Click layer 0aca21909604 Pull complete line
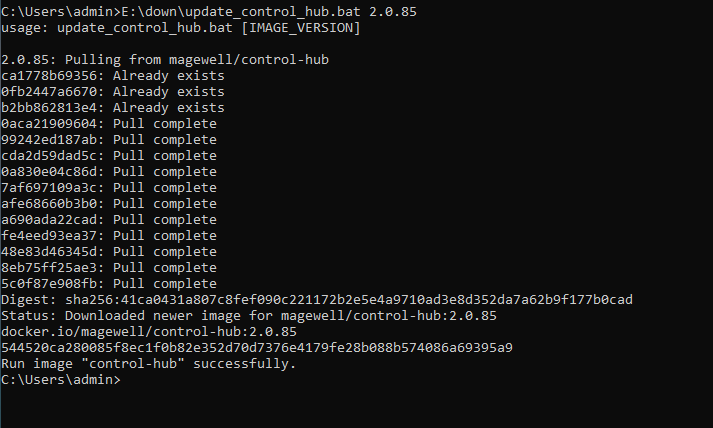Screen dimensions: 713x428 (109, 124)
